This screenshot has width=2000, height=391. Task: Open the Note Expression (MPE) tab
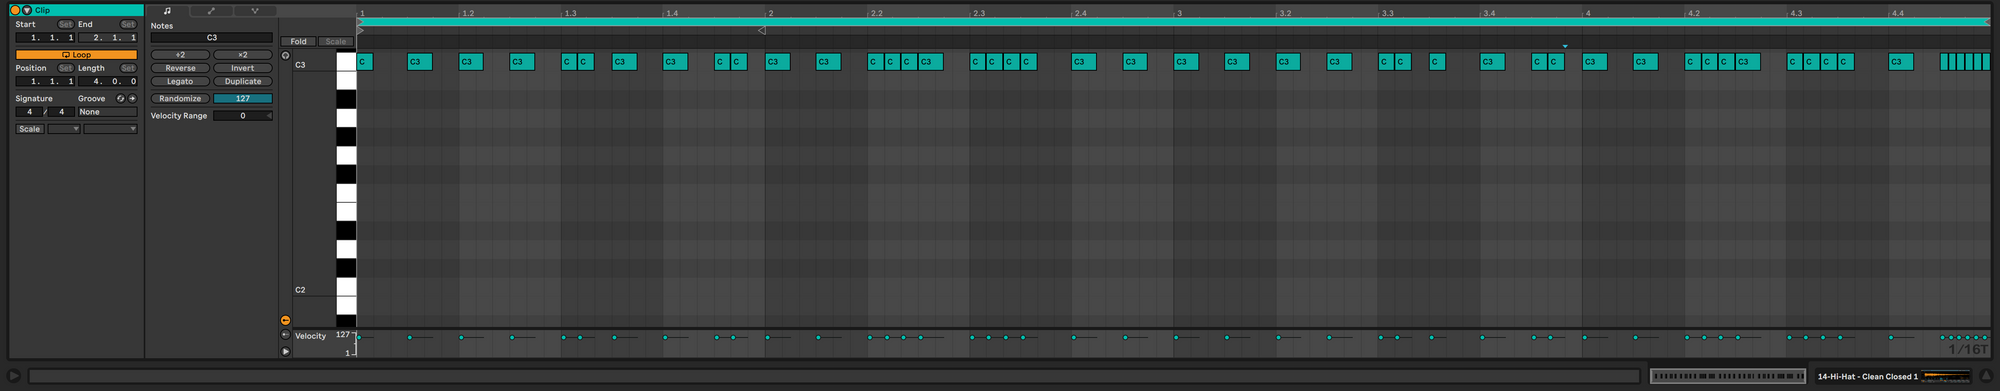click(255, 11)
